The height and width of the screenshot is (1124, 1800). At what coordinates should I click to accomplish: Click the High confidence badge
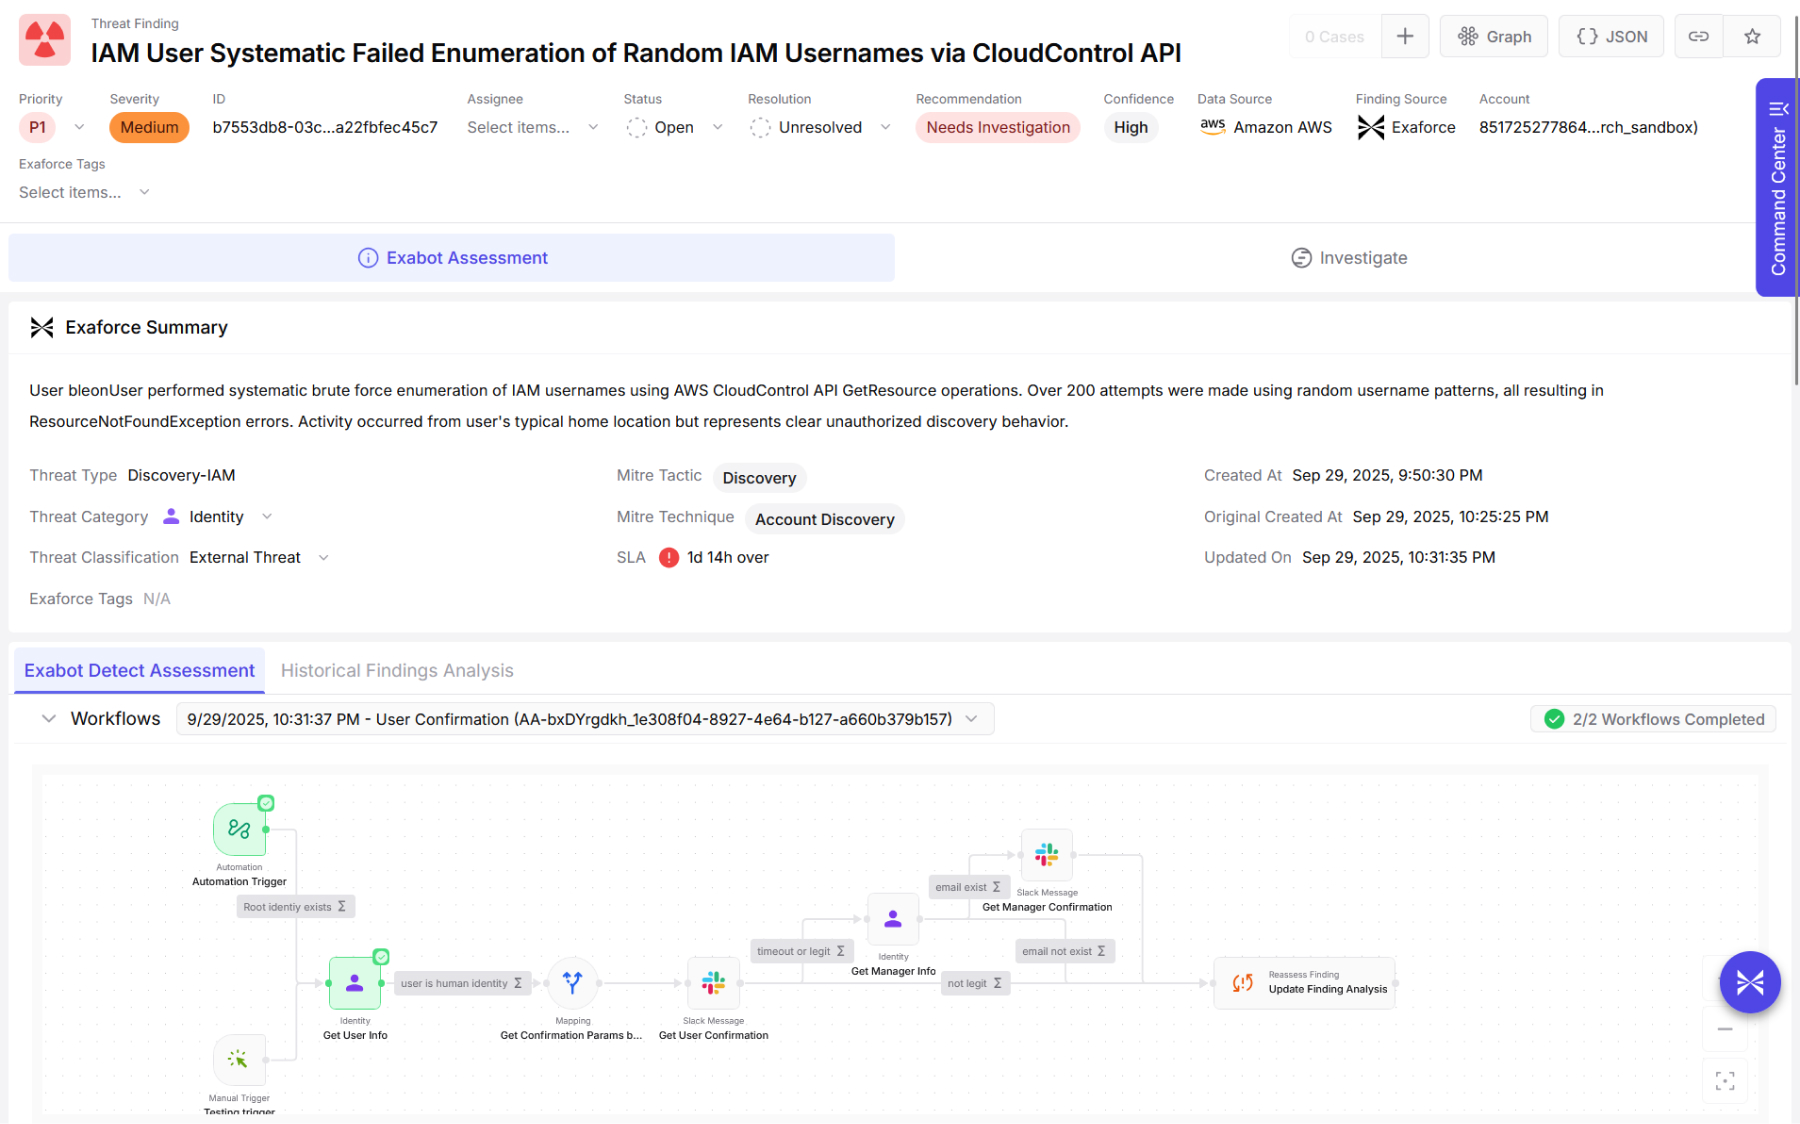click(1131, 127)
